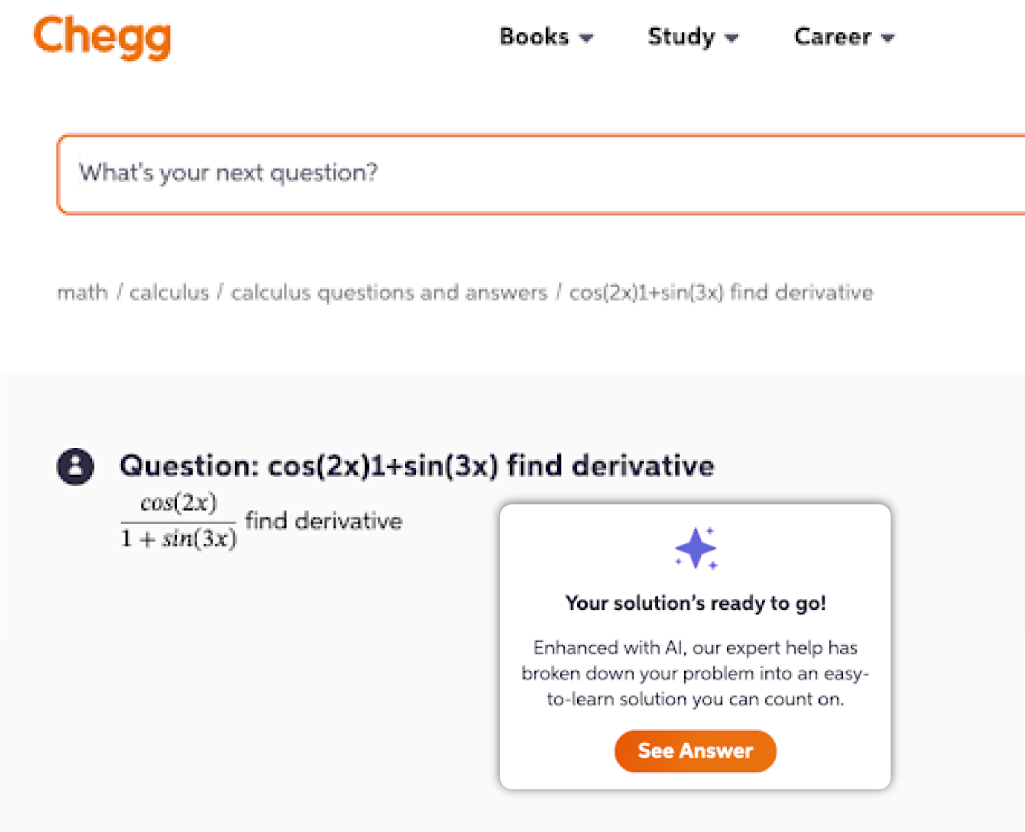The image size is (1025, 832).
Task: Click the "Enhanced with AI" description text
Action: tap(695, 673)
